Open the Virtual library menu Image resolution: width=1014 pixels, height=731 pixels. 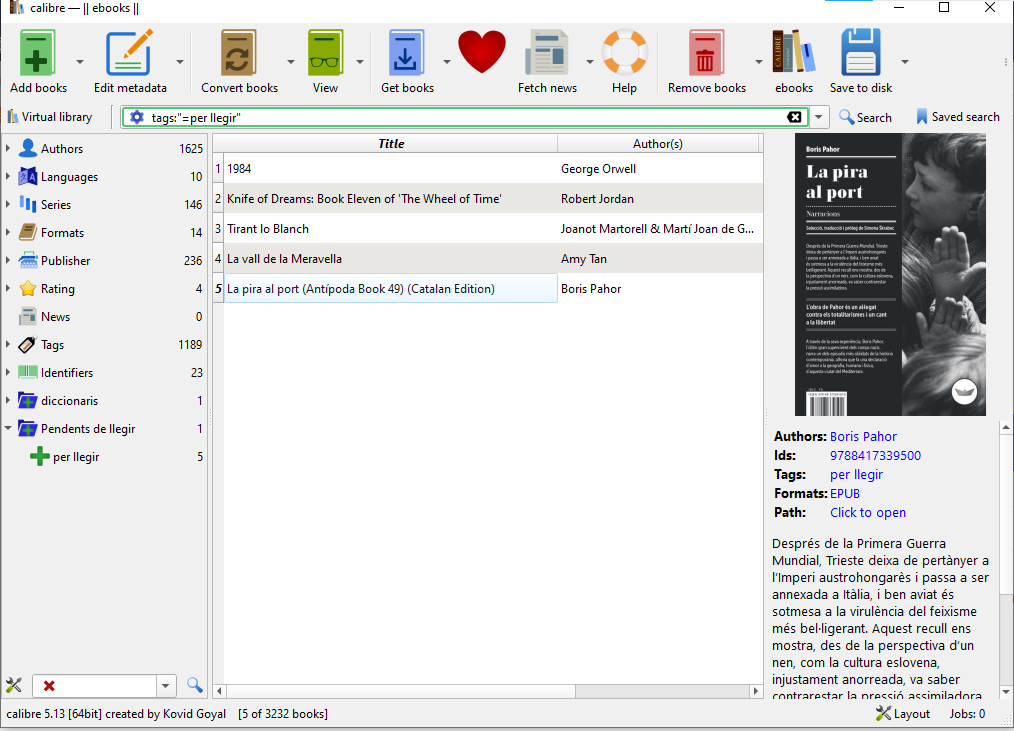pyautogui.click(x=50, y=117)
